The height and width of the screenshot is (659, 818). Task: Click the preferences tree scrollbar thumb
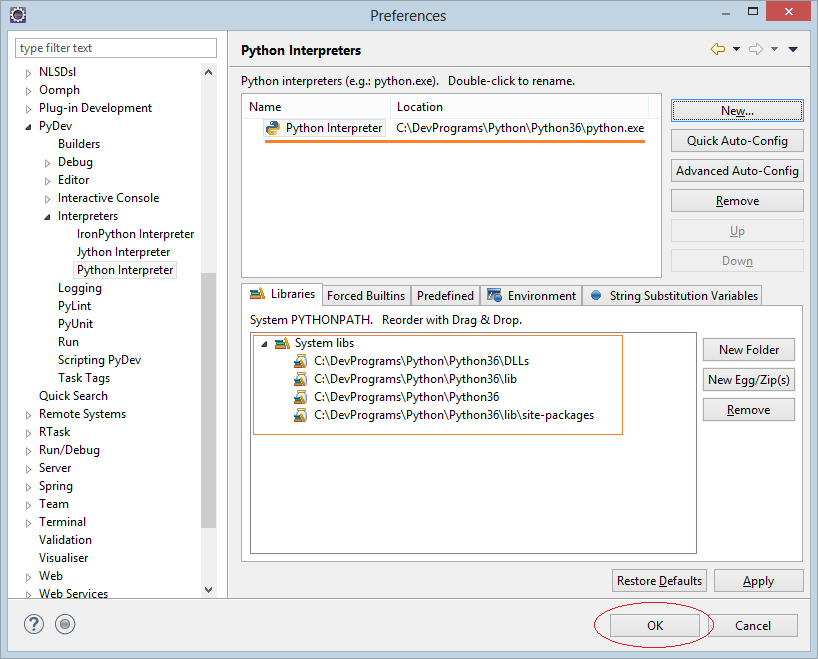click(x=208, y=400)
